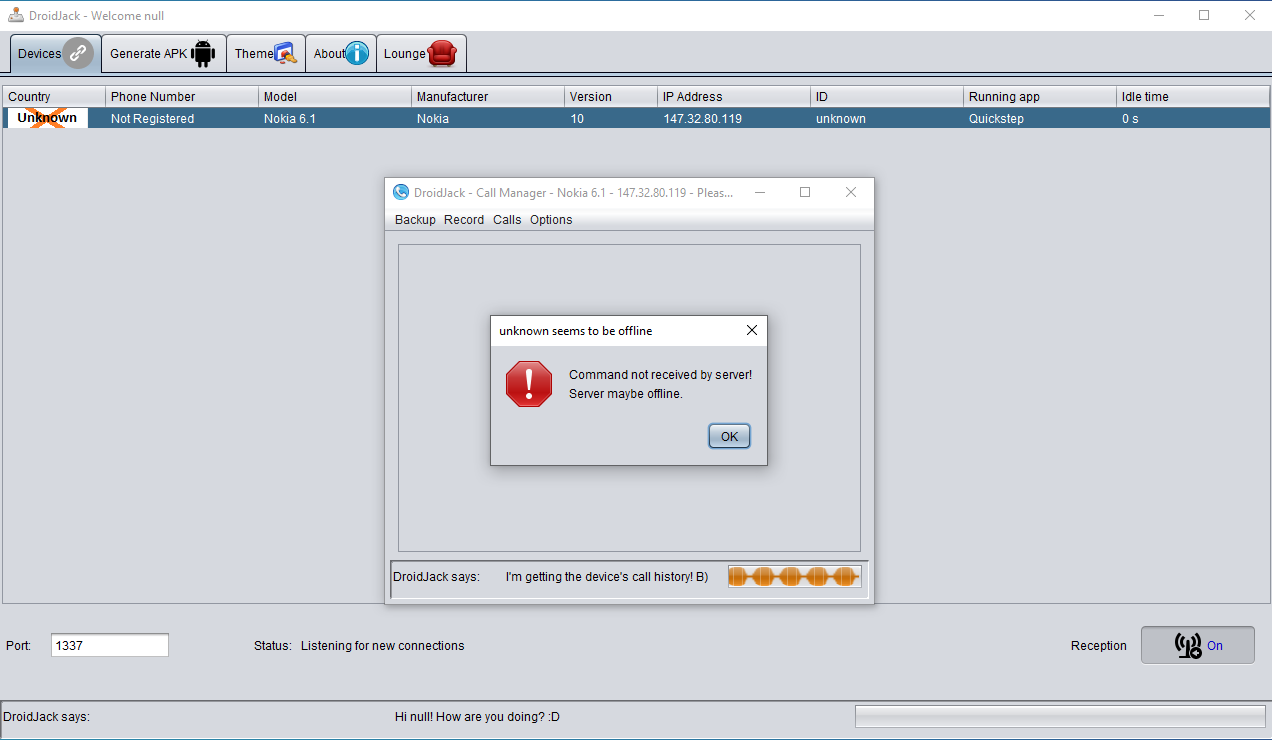
Task: Click the 'Nokia' manufacturer cell
Action: click(x=488, y=118)
